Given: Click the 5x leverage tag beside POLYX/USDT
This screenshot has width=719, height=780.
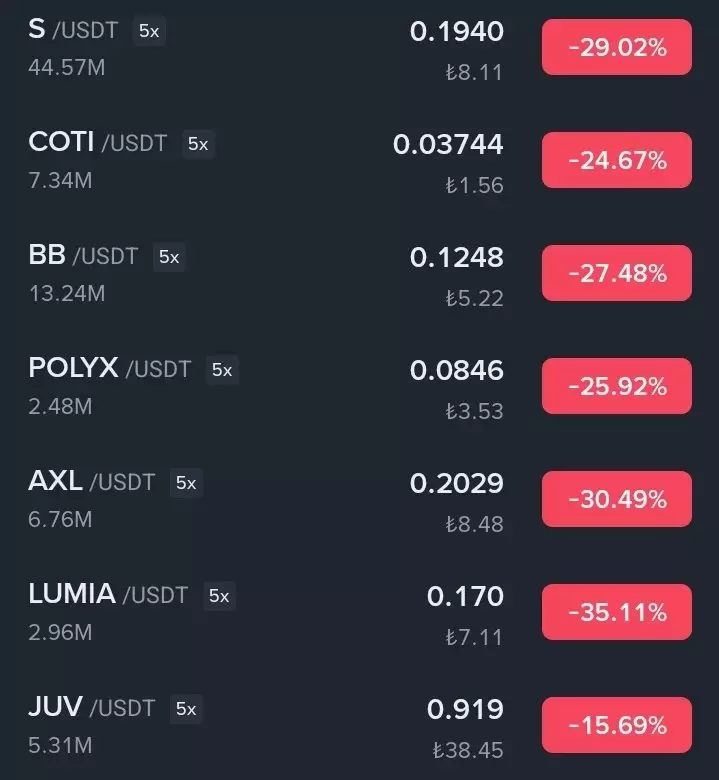Looking at the screenshot, I should (x=222, y=370).
